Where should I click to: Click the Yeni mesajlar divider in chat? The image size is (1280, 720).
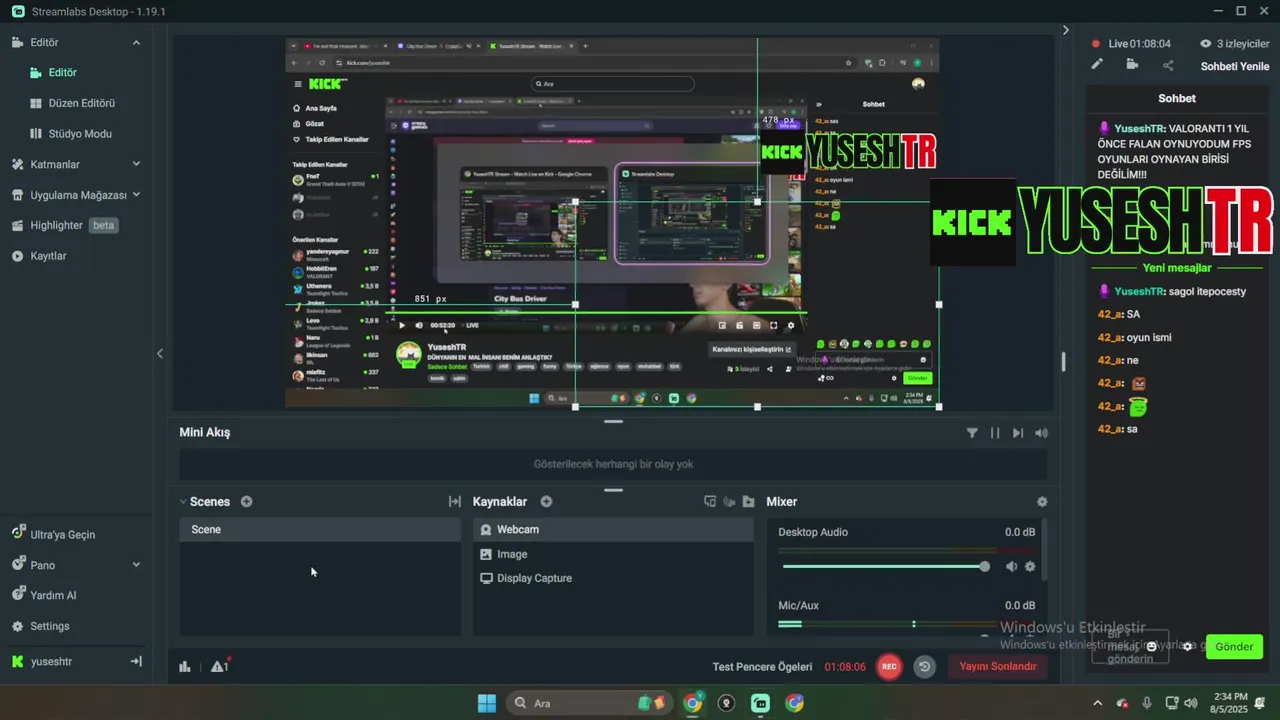point(1177,268)
